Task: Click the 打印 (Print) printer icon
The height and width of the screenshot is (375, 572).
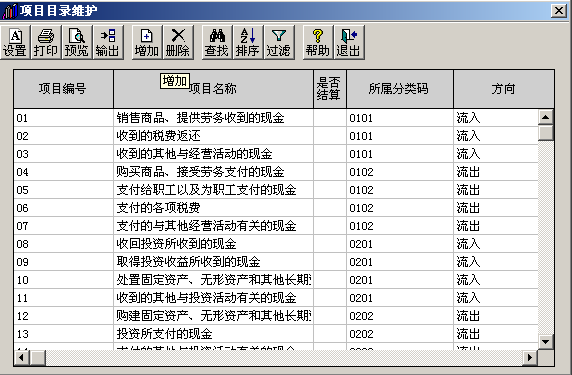Action: click(46, 42)
